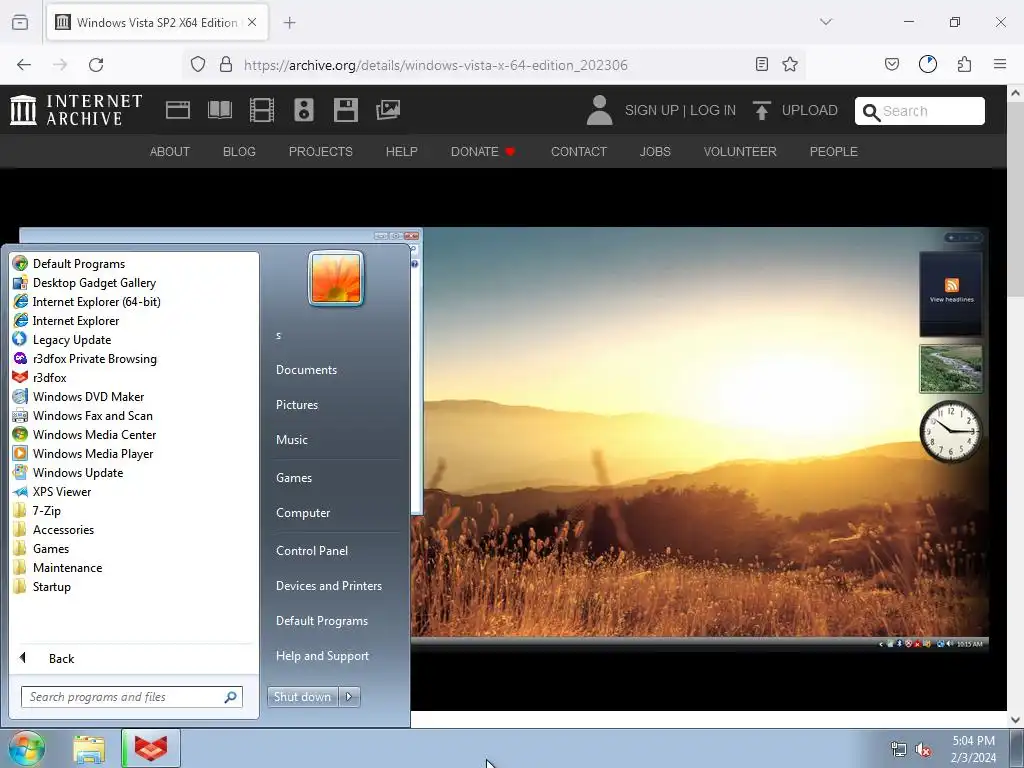Click the LOG IN link

[x=712, y=110]
